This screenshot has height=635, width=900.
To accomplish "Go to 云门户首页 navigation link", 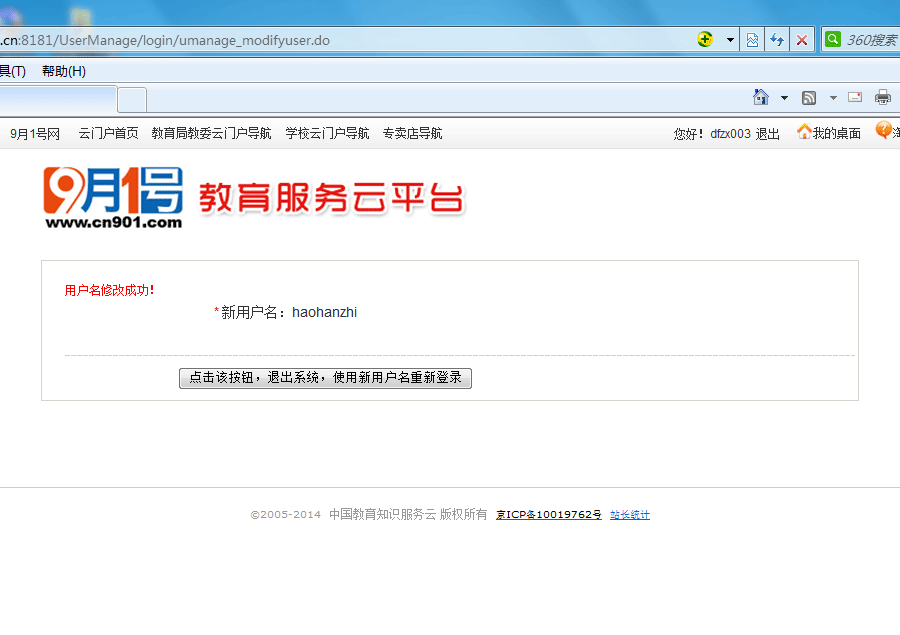I will (108, 134).
